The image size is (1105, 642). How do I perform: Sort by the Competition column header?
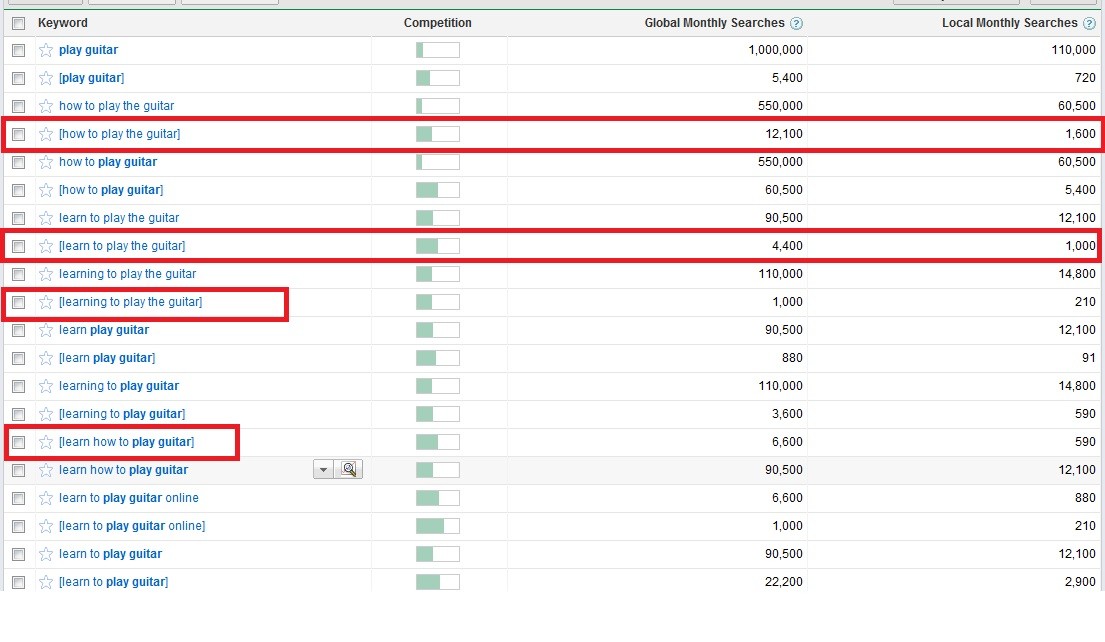[437, 23]
